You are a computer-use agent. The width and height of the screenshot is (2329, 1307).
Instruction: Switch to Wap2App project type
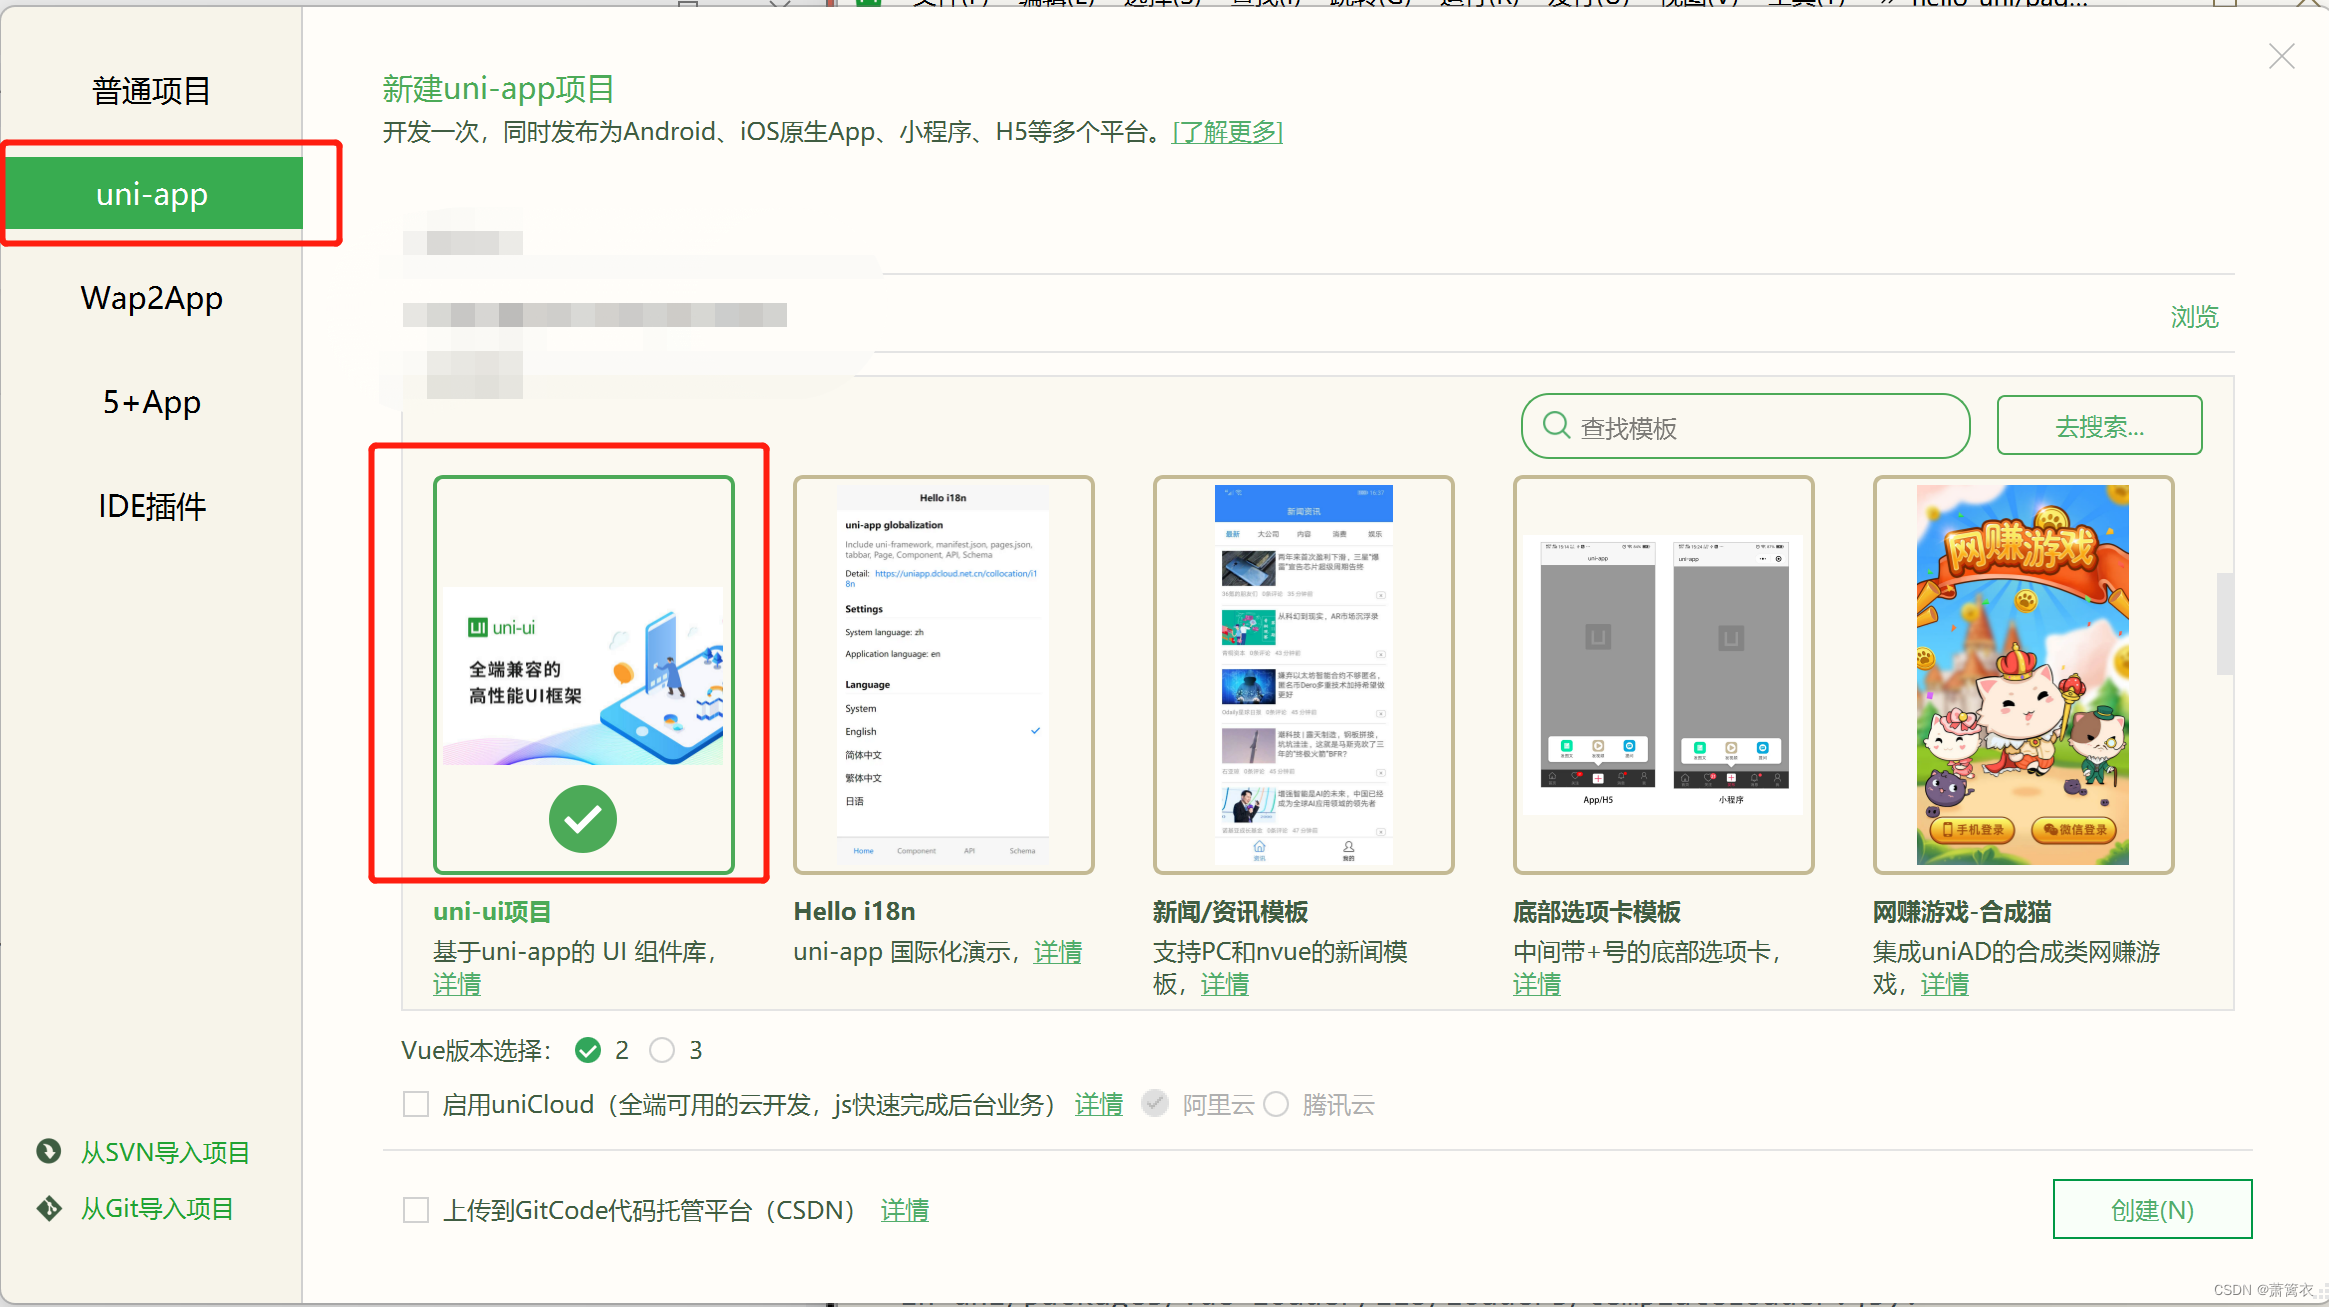coord(151,298)
